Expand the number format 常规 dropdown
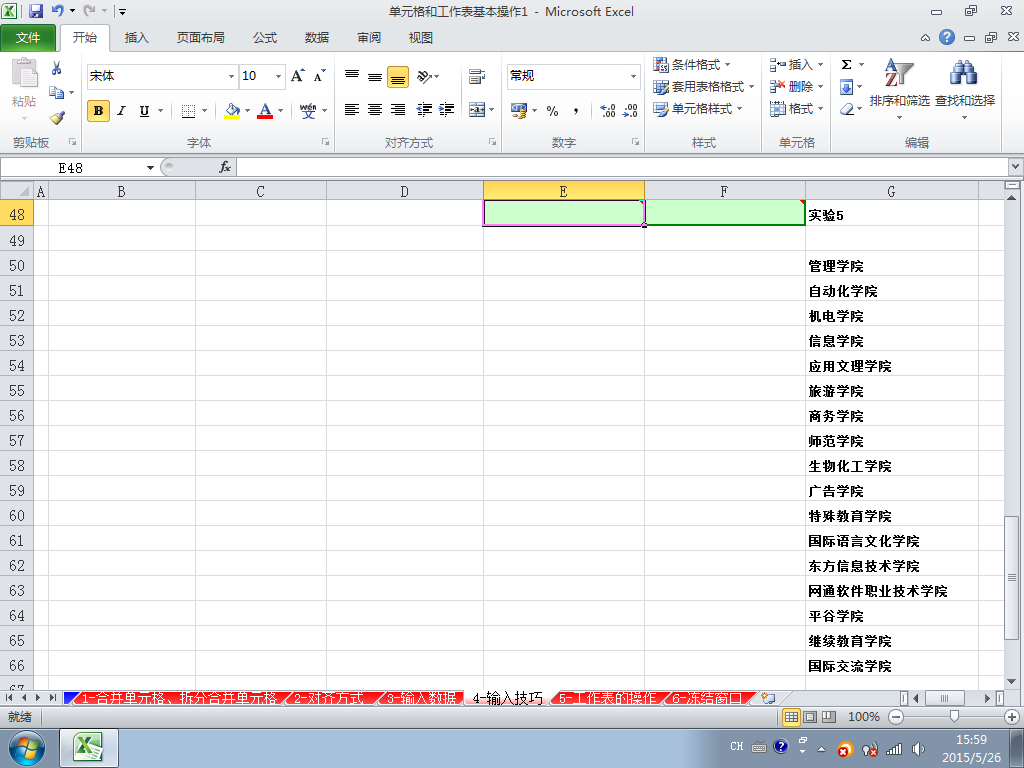 [633, 76]
